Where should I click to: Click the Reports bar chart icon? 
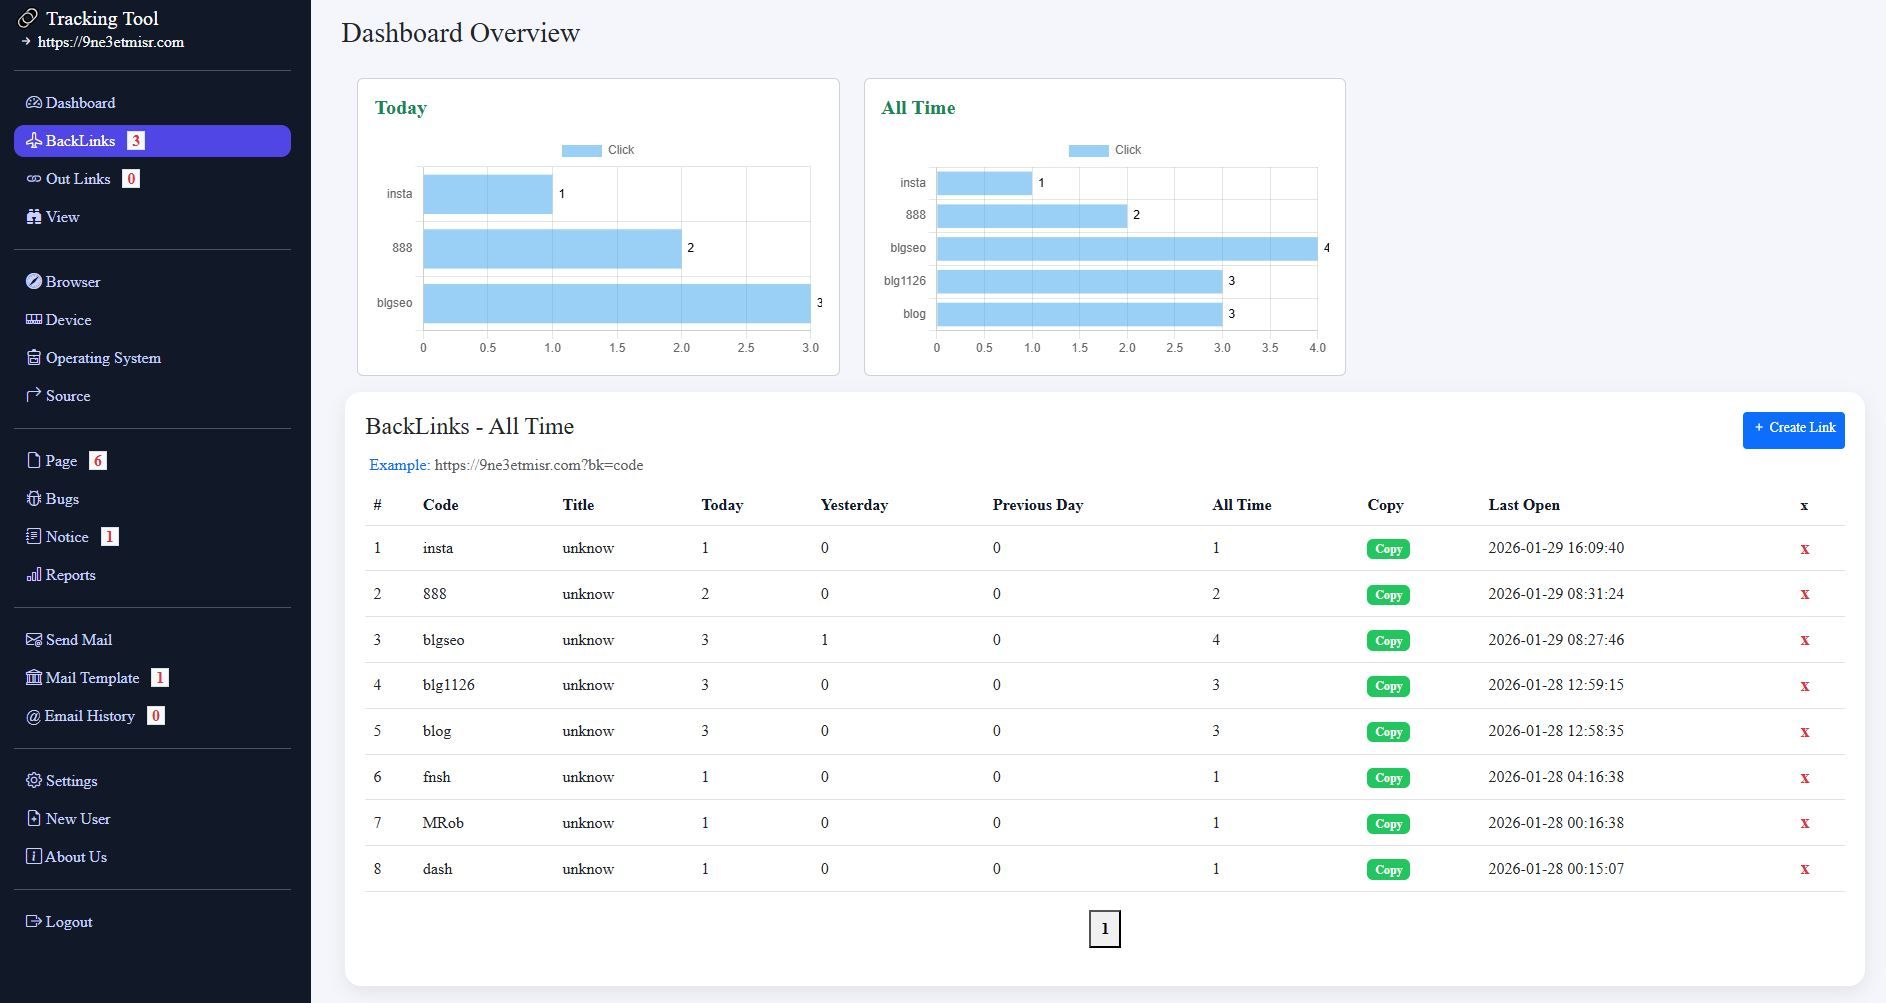coord(33,575)
